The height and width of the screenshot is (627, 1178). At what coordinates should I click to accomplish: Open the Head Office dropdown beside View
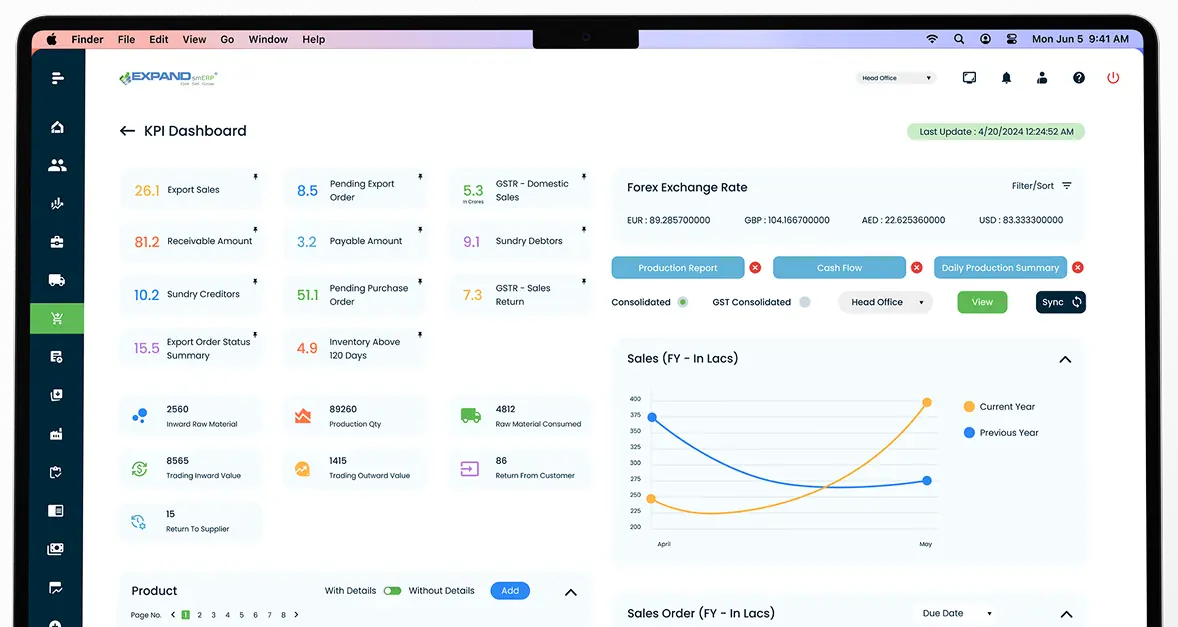(x=884, y=302)
